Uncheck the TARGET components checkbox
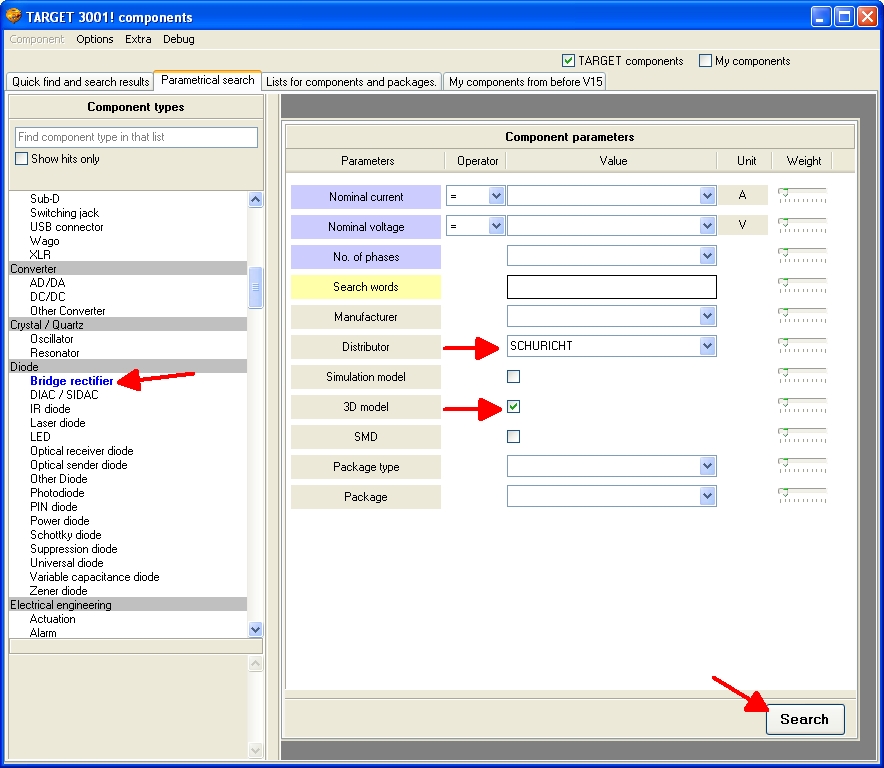The width and height of the screenshot is (884, 768). tap(568, 60)
